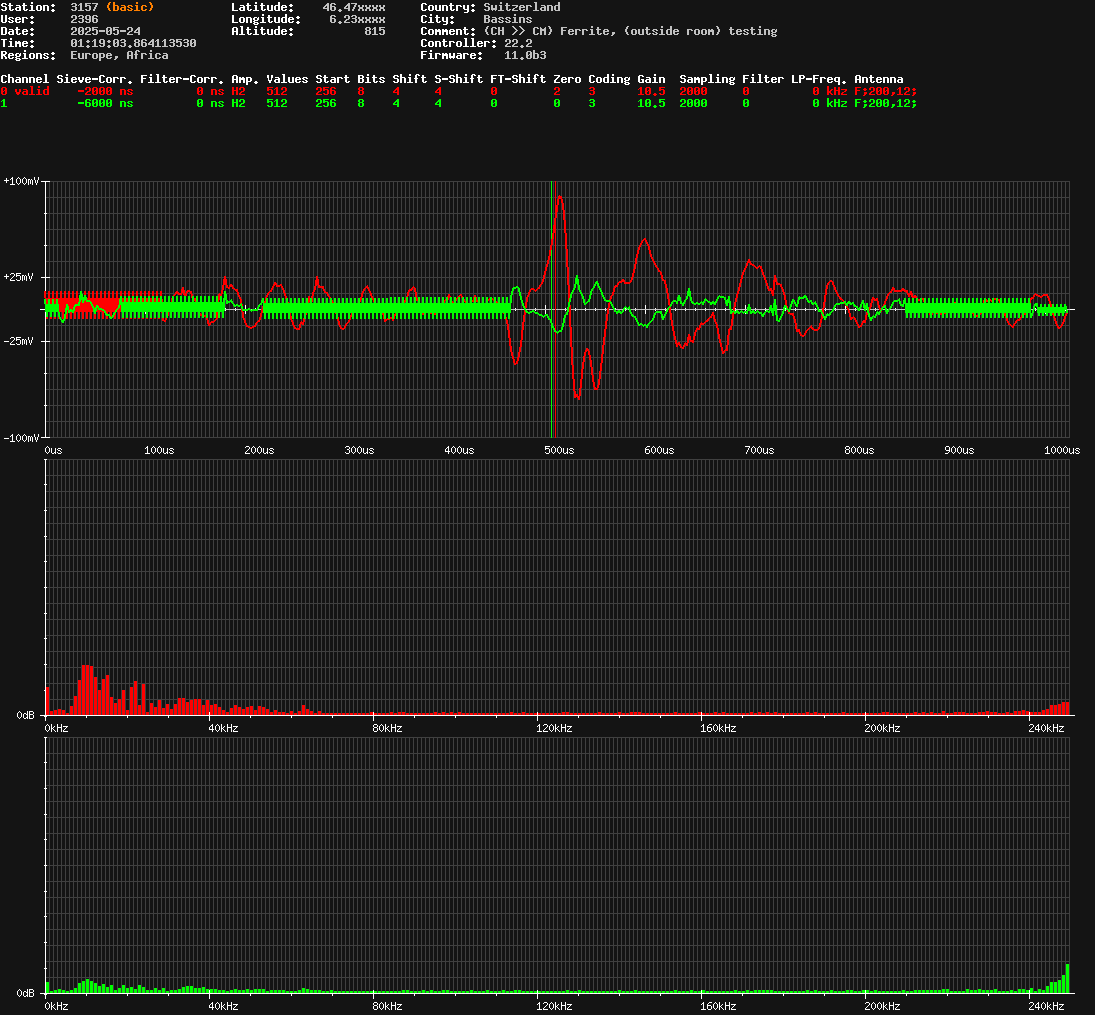1095x1015 pixels.
Task: Click the 1000us time axis label
Action: pos(1061,451)
